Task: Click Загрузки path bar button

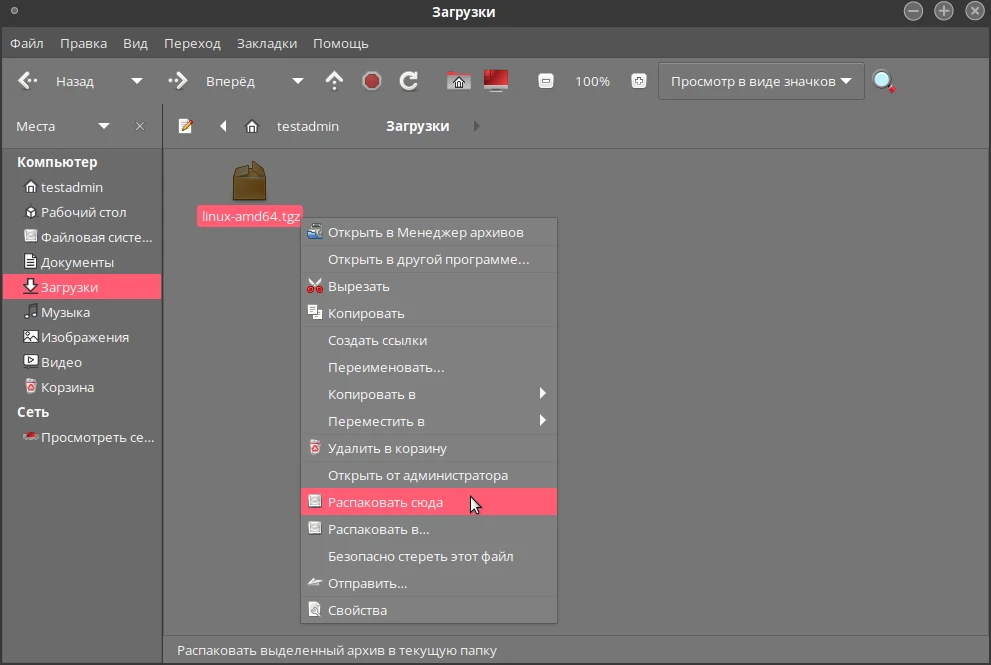Action: click(418, 126)
